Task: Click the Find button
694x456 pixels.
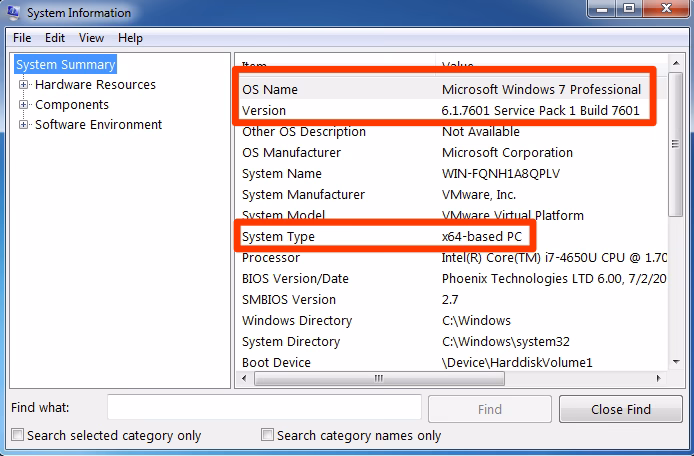Action: 489,409
